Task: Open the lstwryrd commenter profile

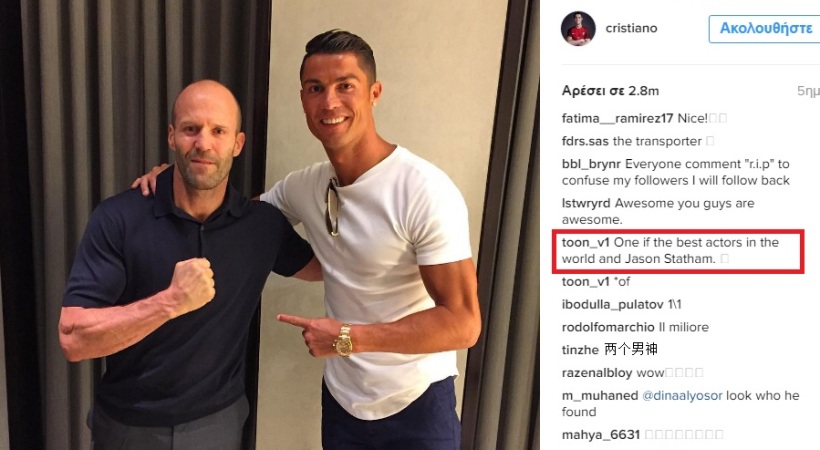Action: pos(586,203)
